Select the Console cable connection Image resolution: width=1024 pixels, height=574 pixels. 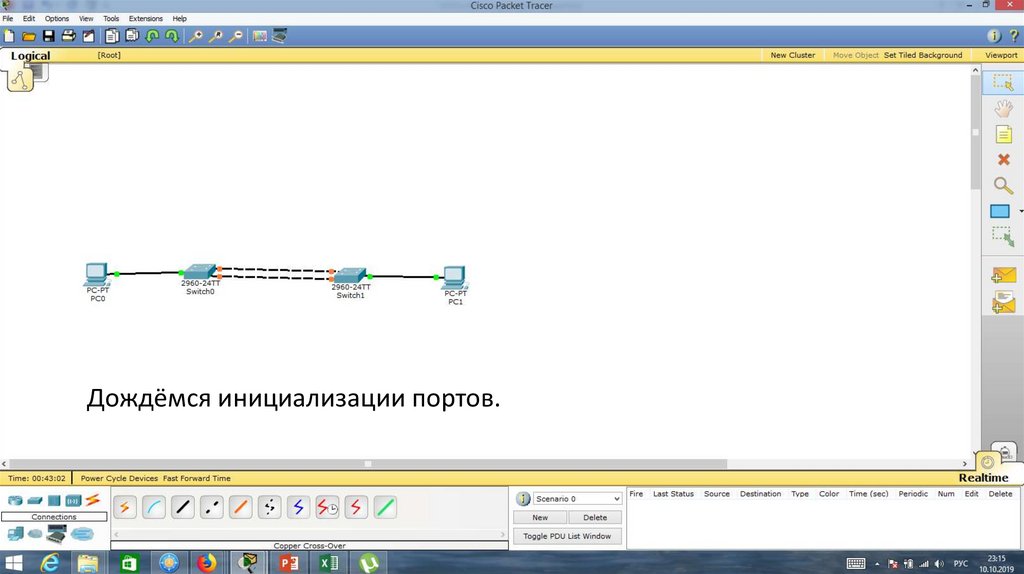coord(153,507)
